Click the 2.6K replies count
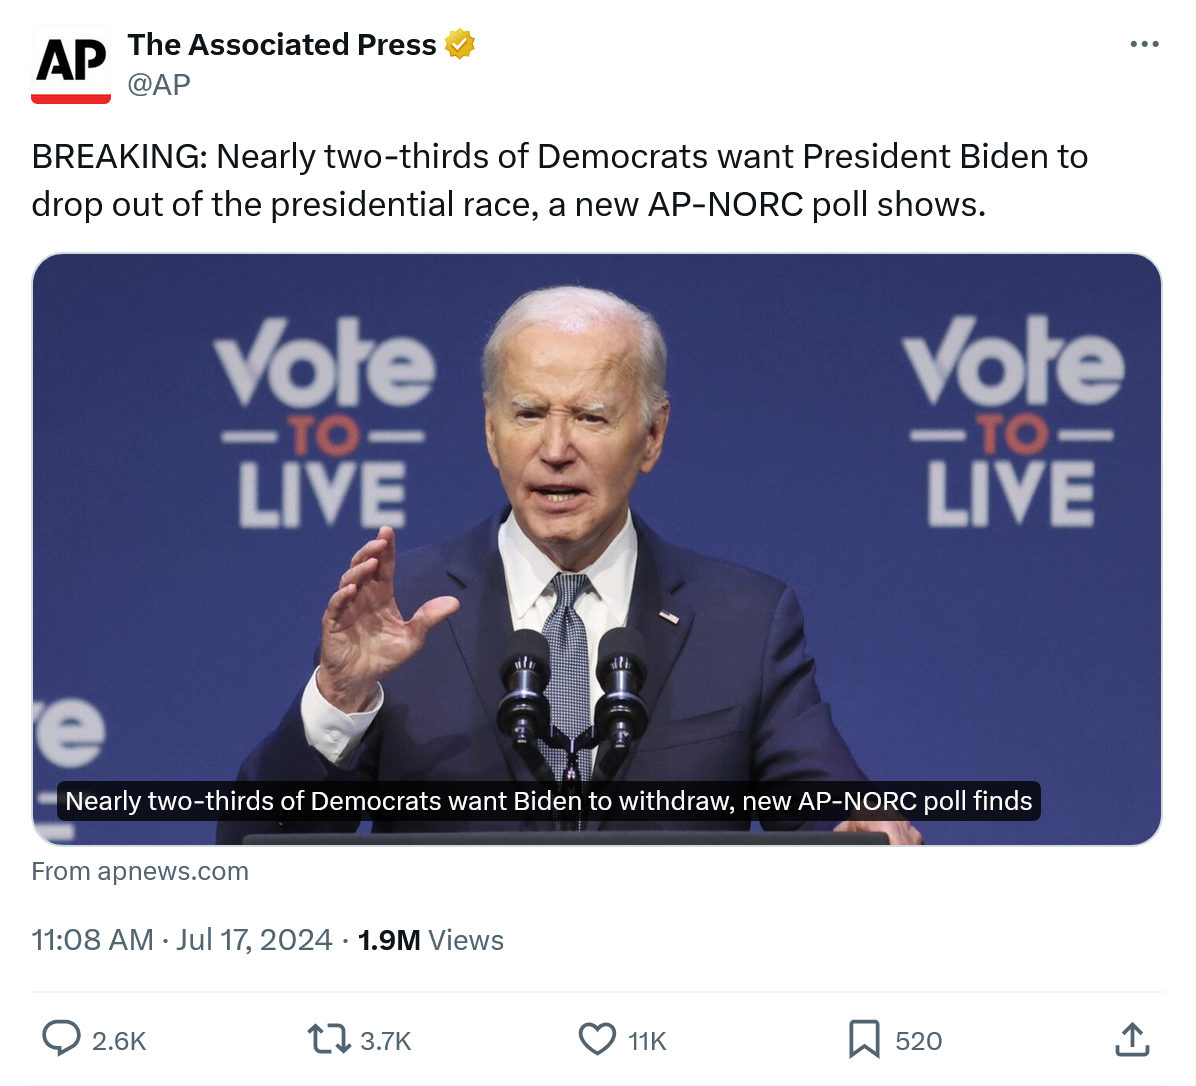 tap(119, 1041)
